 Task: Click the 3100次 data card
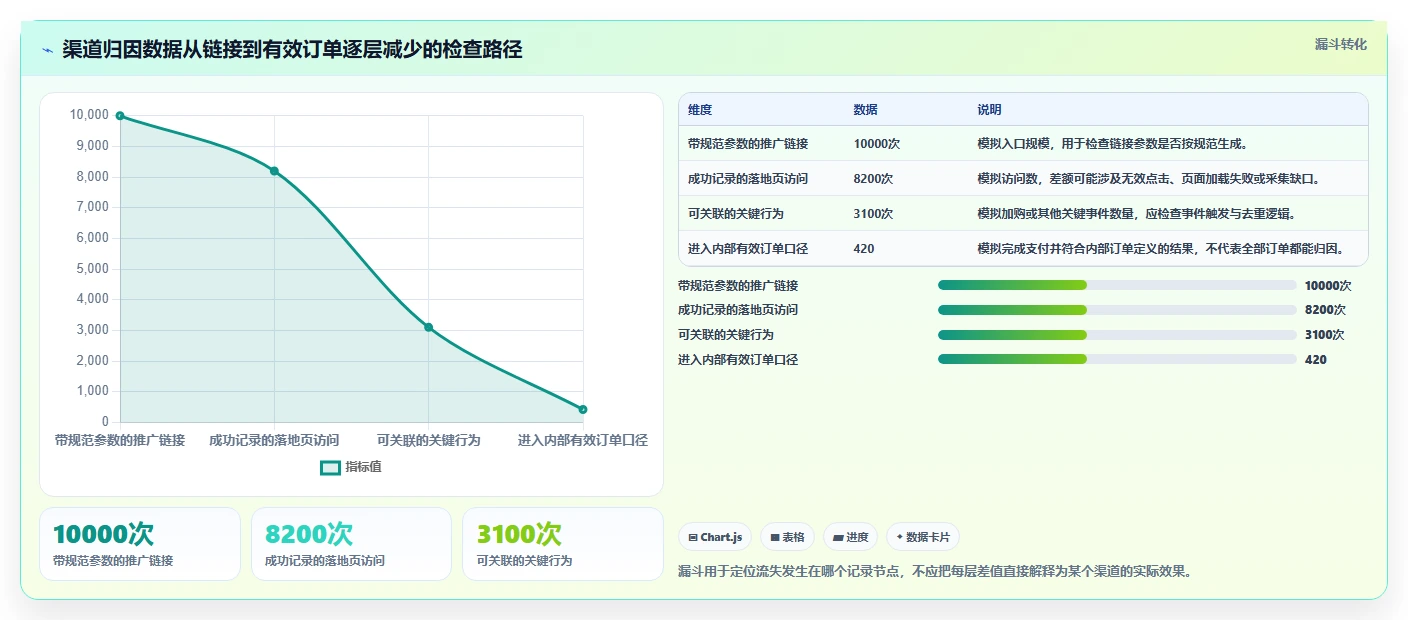coord(563,544)
